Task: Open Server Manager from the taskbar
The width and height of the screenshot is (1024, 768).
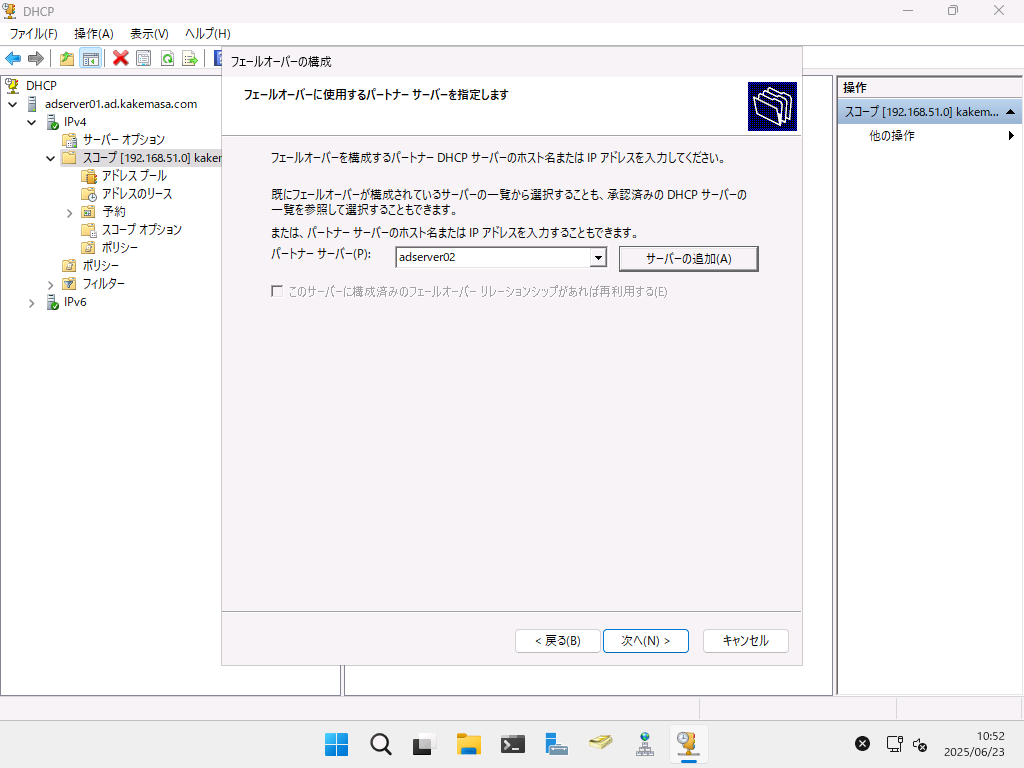Action: pos(556,744)
